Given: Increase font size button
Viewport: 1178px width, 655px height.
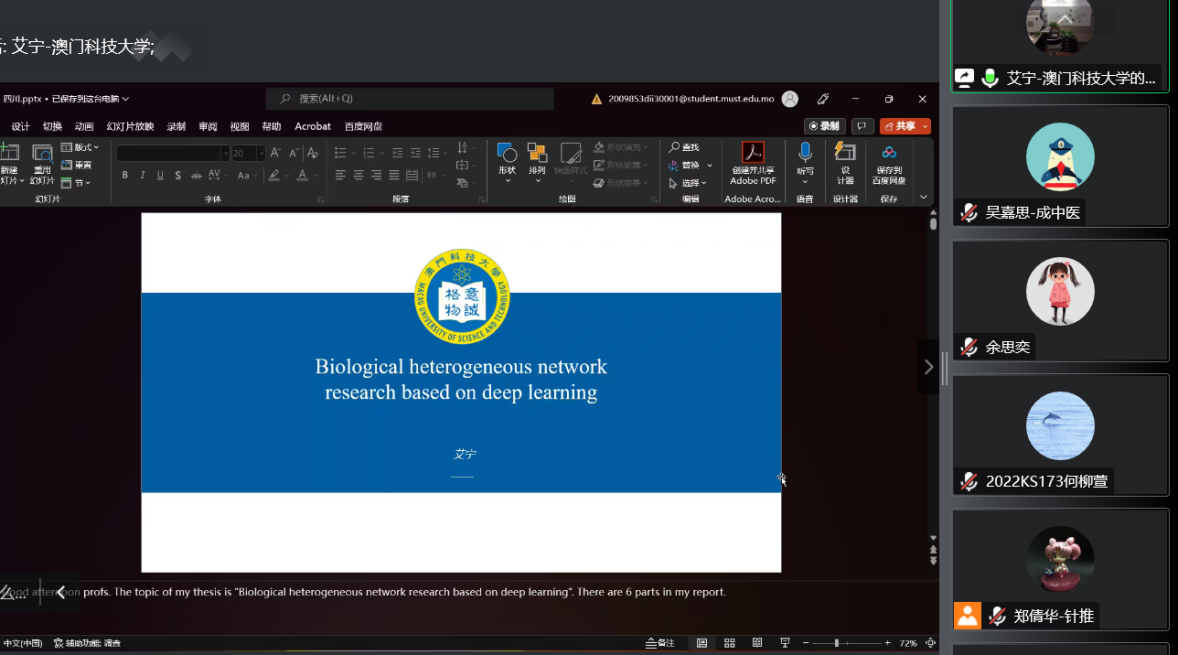Looking at the screenshot, I should [x=276, y=152].
